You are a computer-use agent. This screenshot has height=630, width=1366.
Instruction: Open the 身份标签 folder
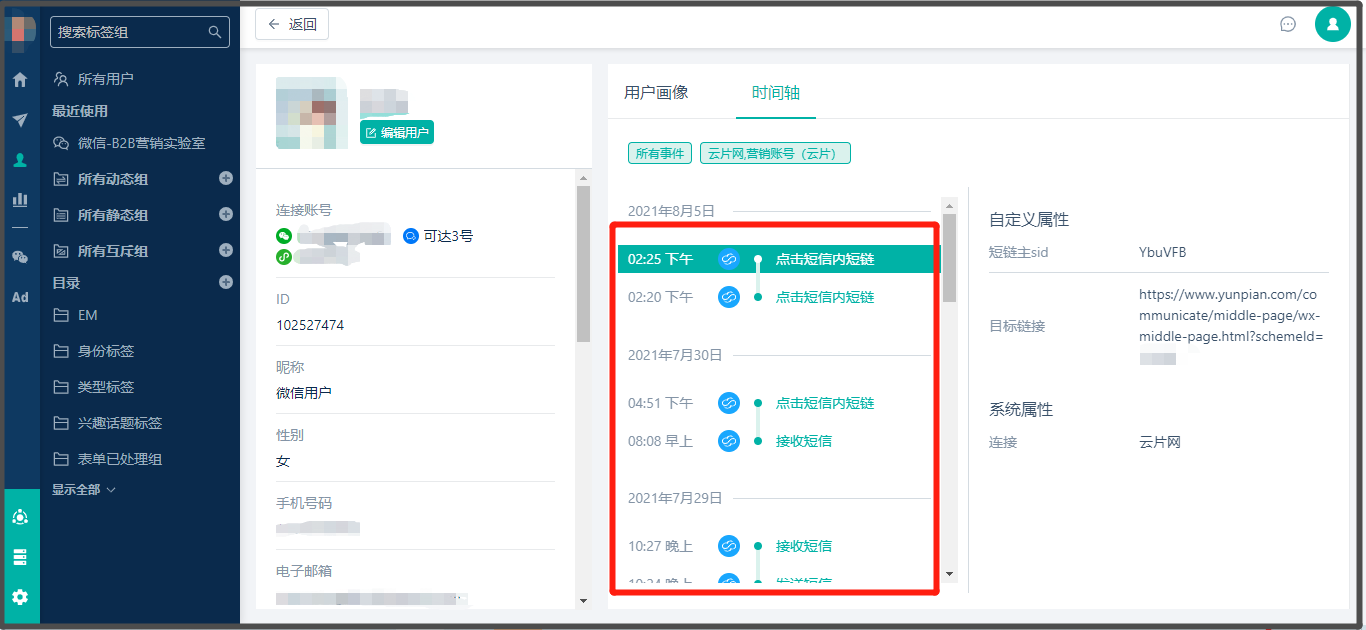click(x=105, y=351)
